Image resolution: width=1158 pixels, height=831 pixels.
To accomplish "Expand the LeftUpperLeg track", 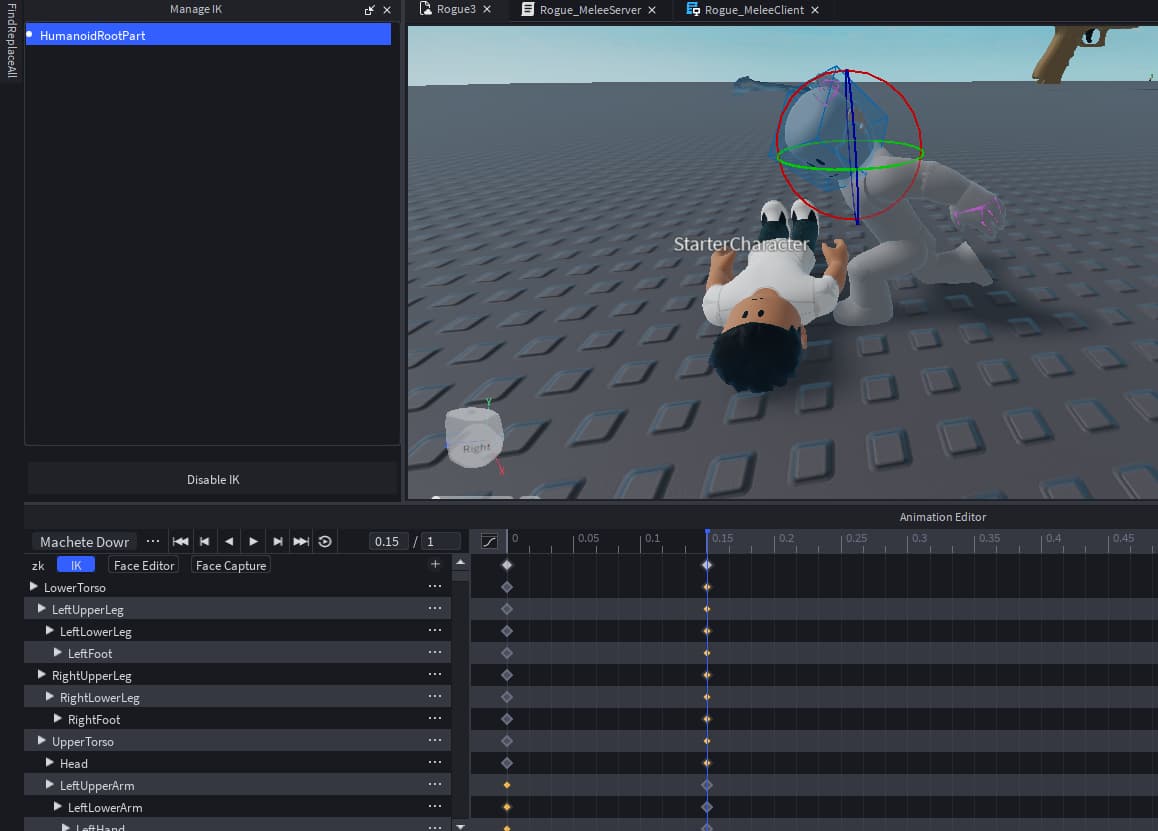I will [x=41, y=609].
